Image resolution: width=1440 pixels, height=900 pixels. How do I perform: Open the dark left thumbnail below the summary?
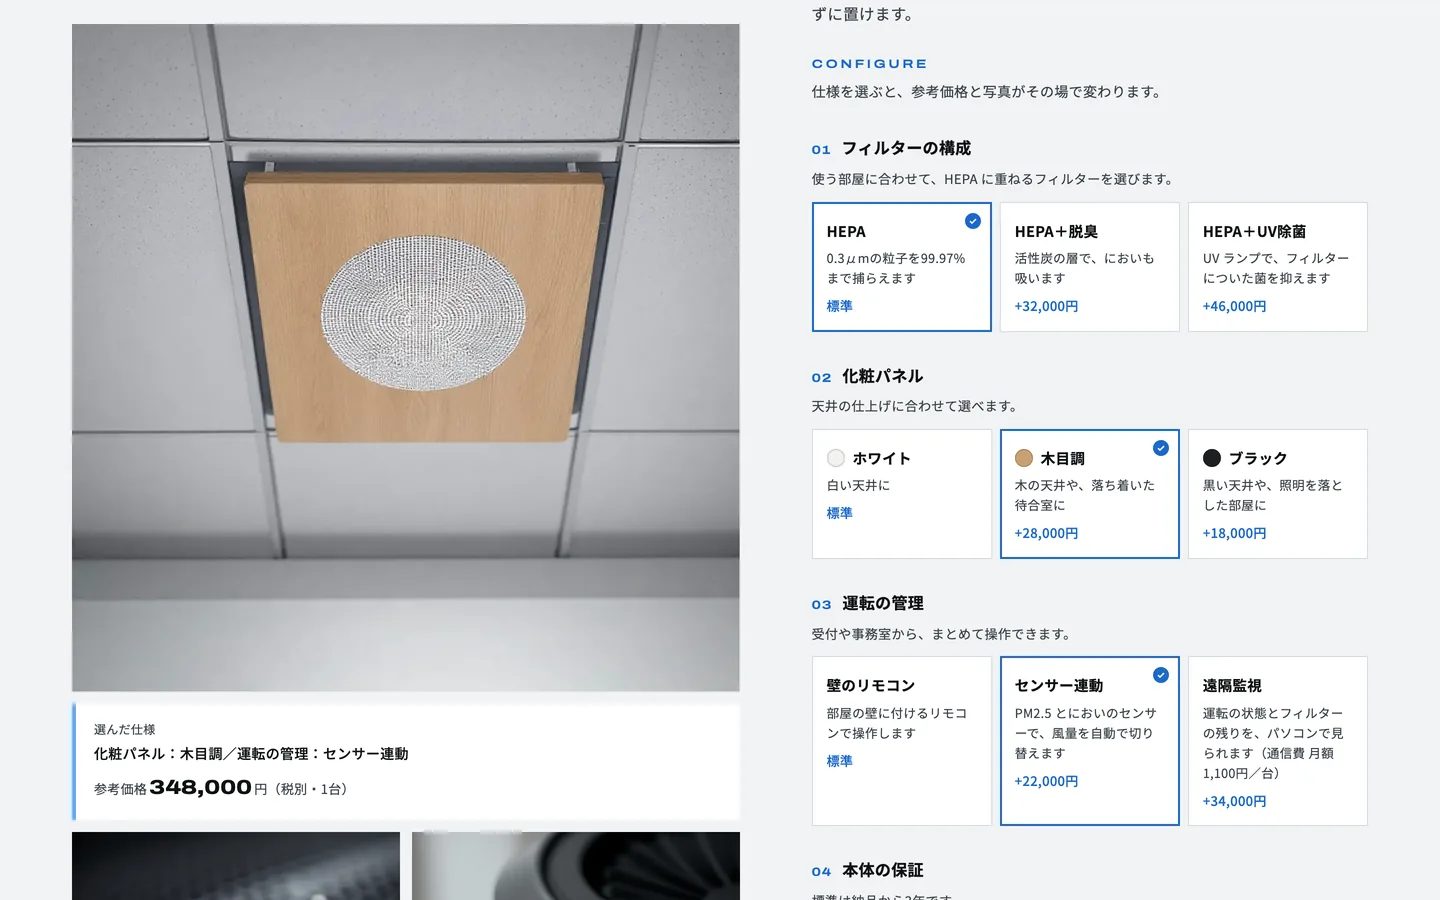coord(236,866)
